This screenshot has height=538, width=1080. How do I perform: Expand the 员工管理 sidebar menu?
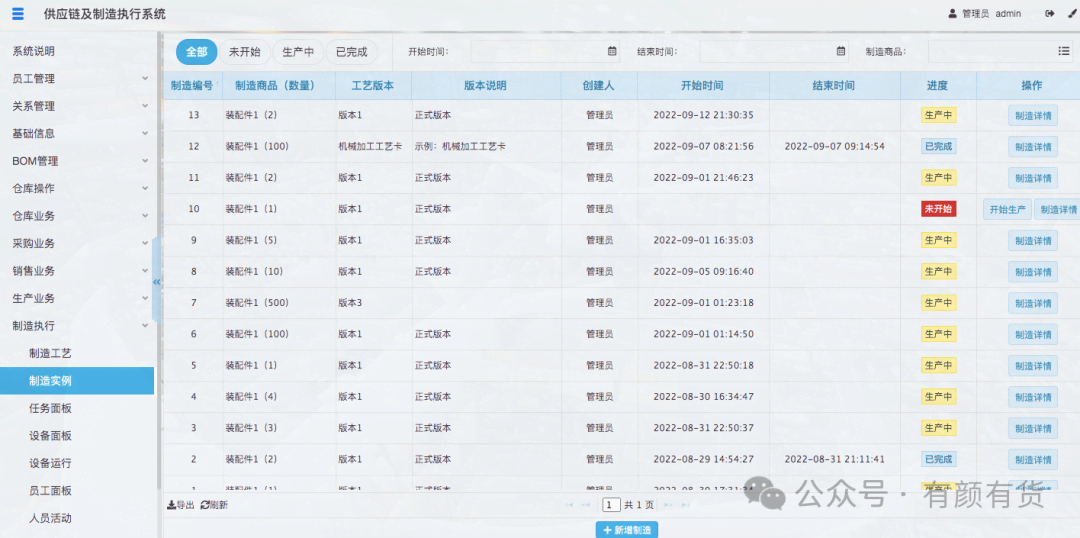(x=78, y=78)
